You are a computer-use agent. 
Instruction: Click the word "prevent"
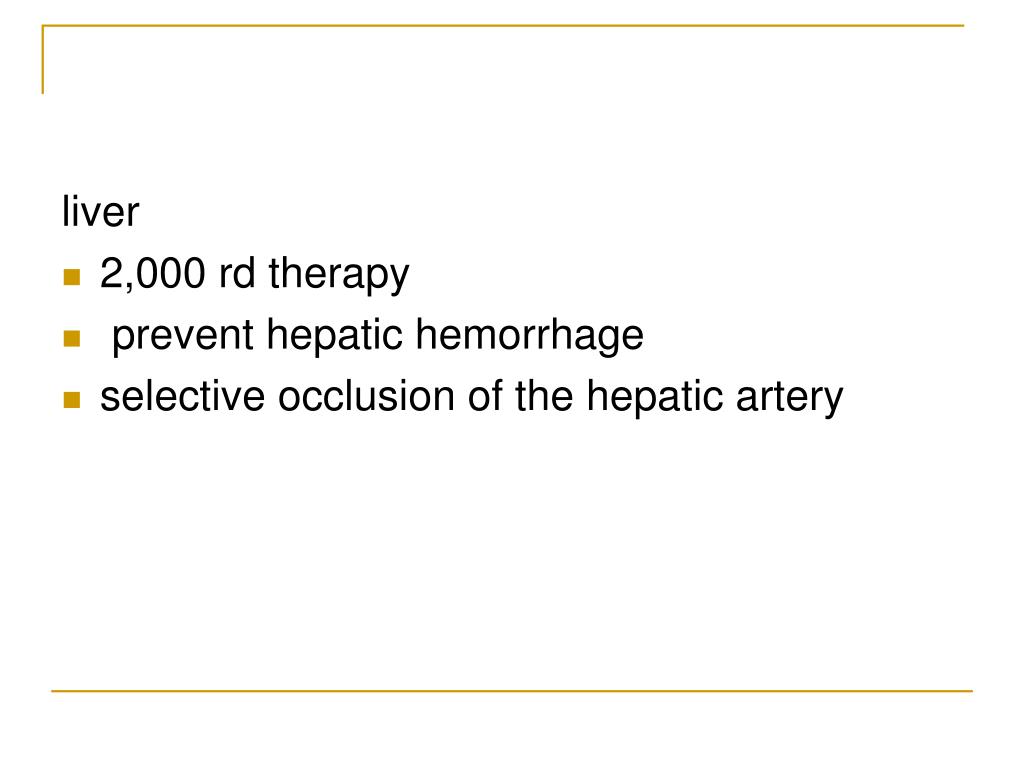tap(183, 336)
